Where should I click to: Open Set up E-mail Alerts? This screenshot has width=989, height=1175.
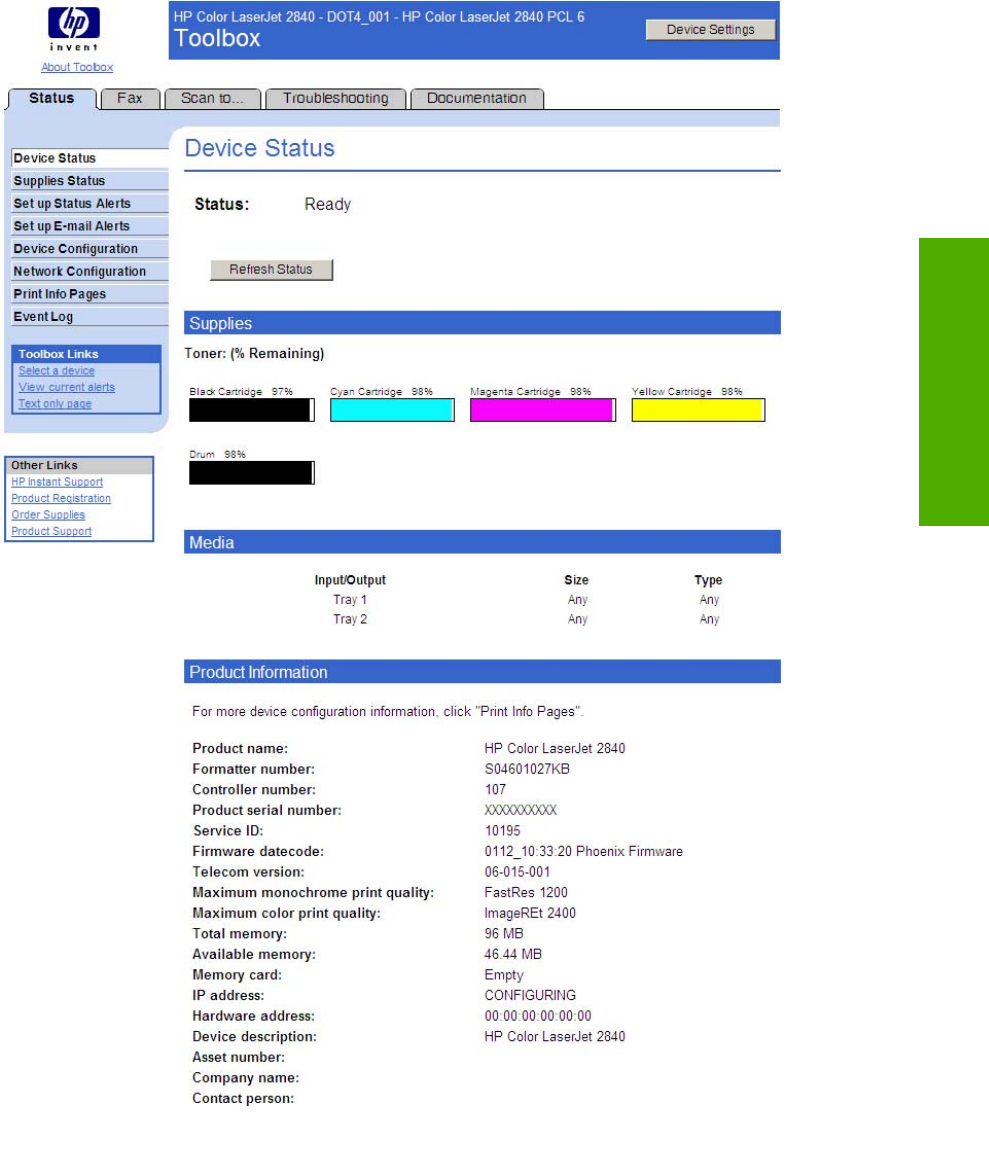(89, 226)
